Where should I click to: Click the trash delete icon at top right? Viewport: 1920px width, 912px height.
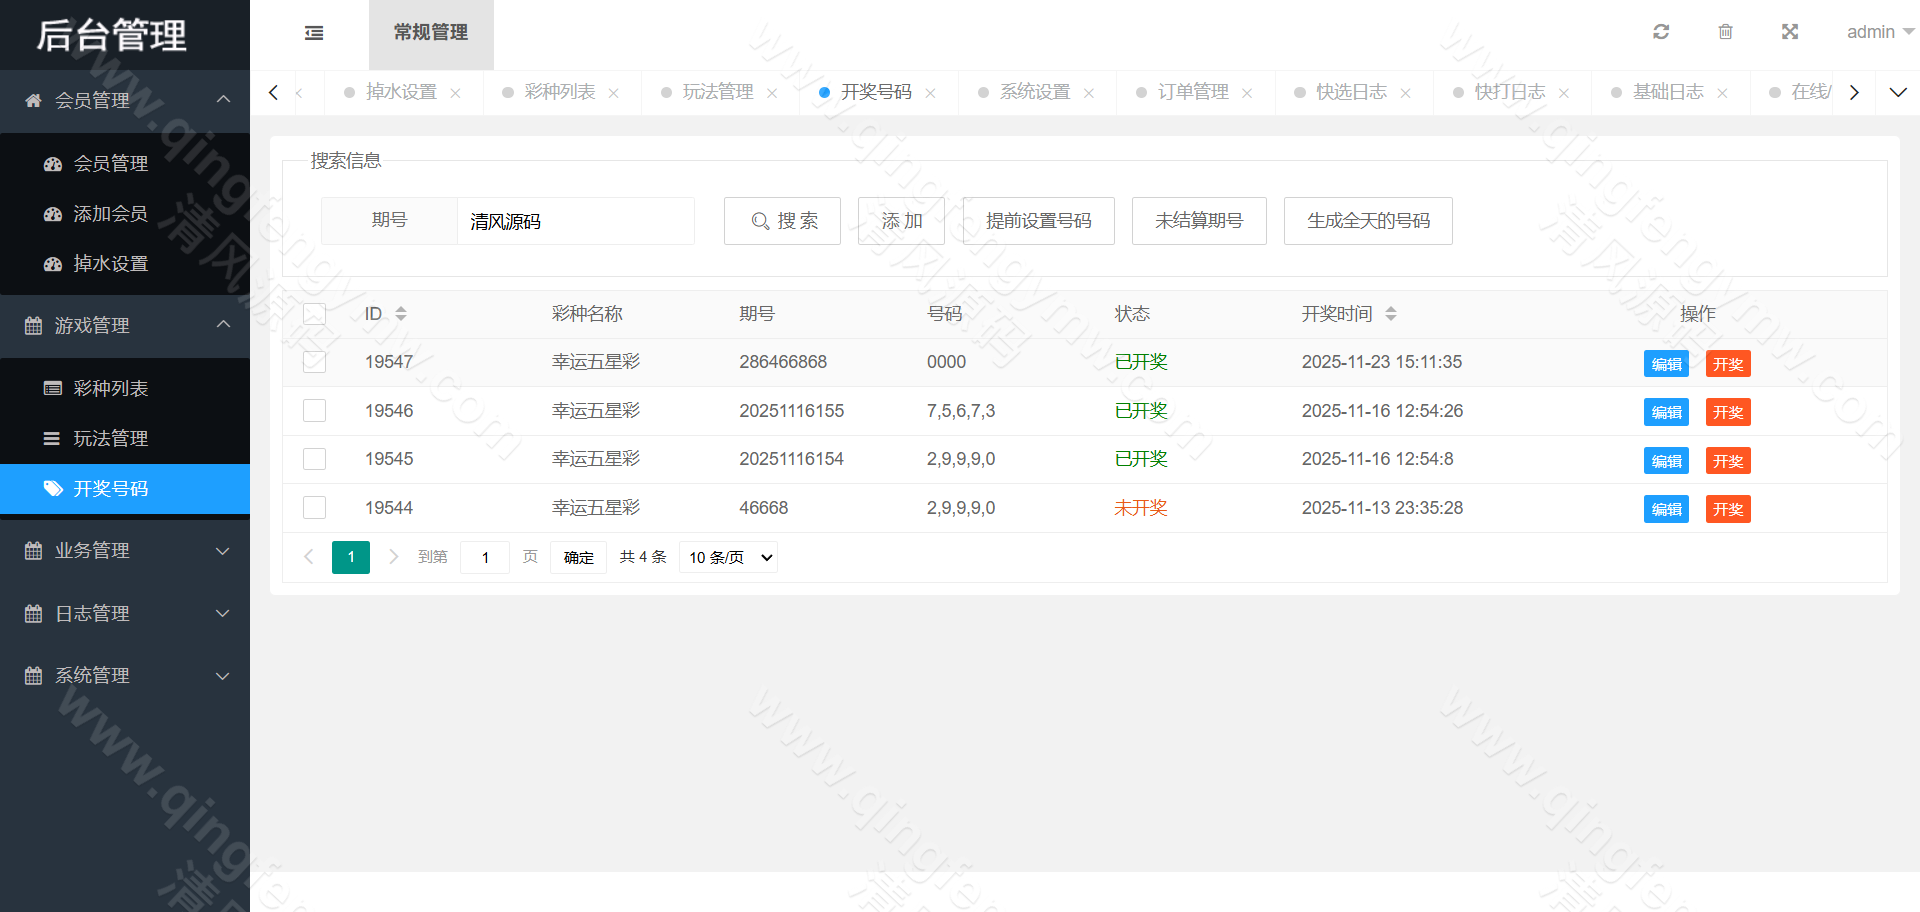1725,31
